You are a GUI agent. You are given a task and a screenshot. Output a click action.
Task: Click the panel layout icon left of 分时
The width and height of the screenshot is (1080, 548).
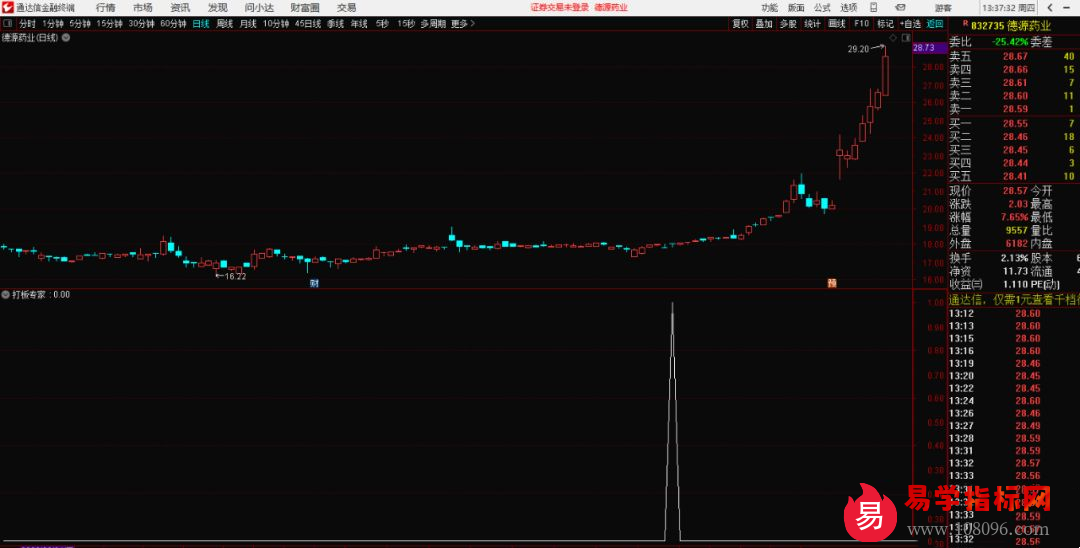coord(8,23)
